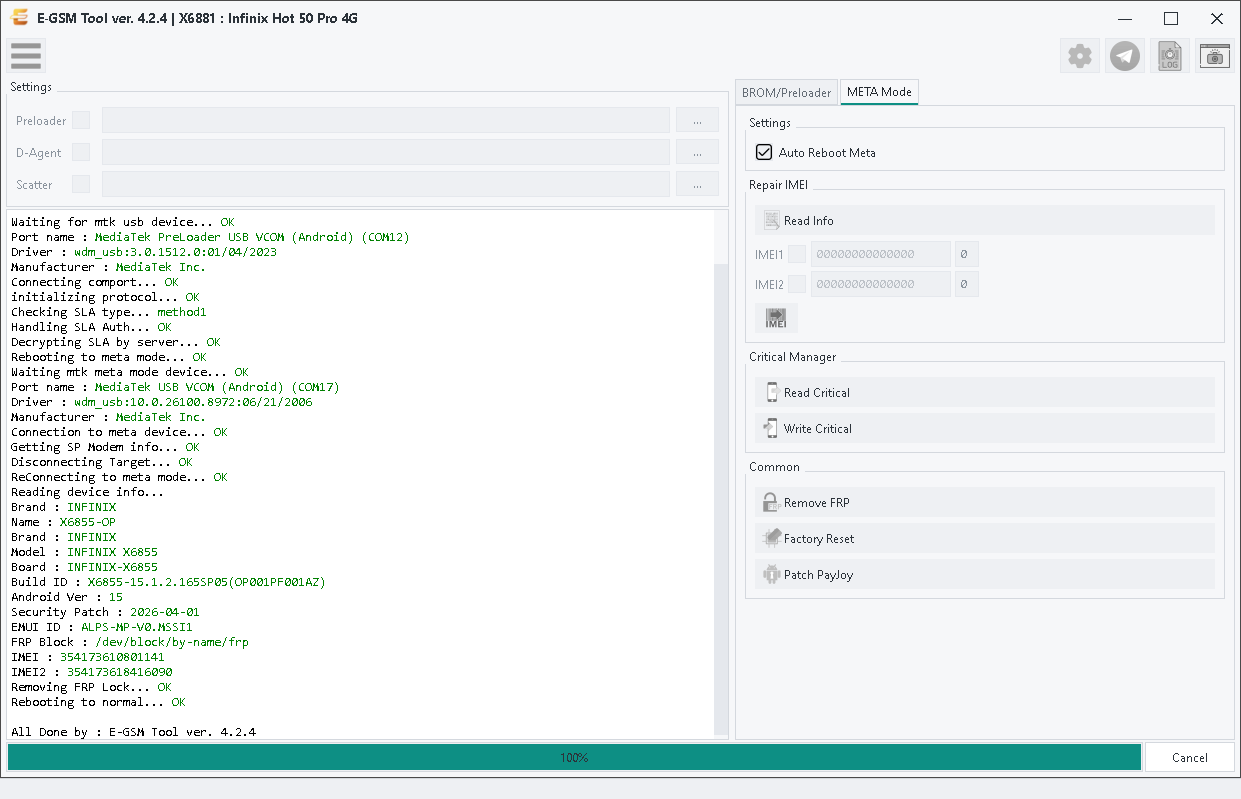
Task: Click the 'Rebooting to normal... OK' line
Action: click(x=98, y=702)
